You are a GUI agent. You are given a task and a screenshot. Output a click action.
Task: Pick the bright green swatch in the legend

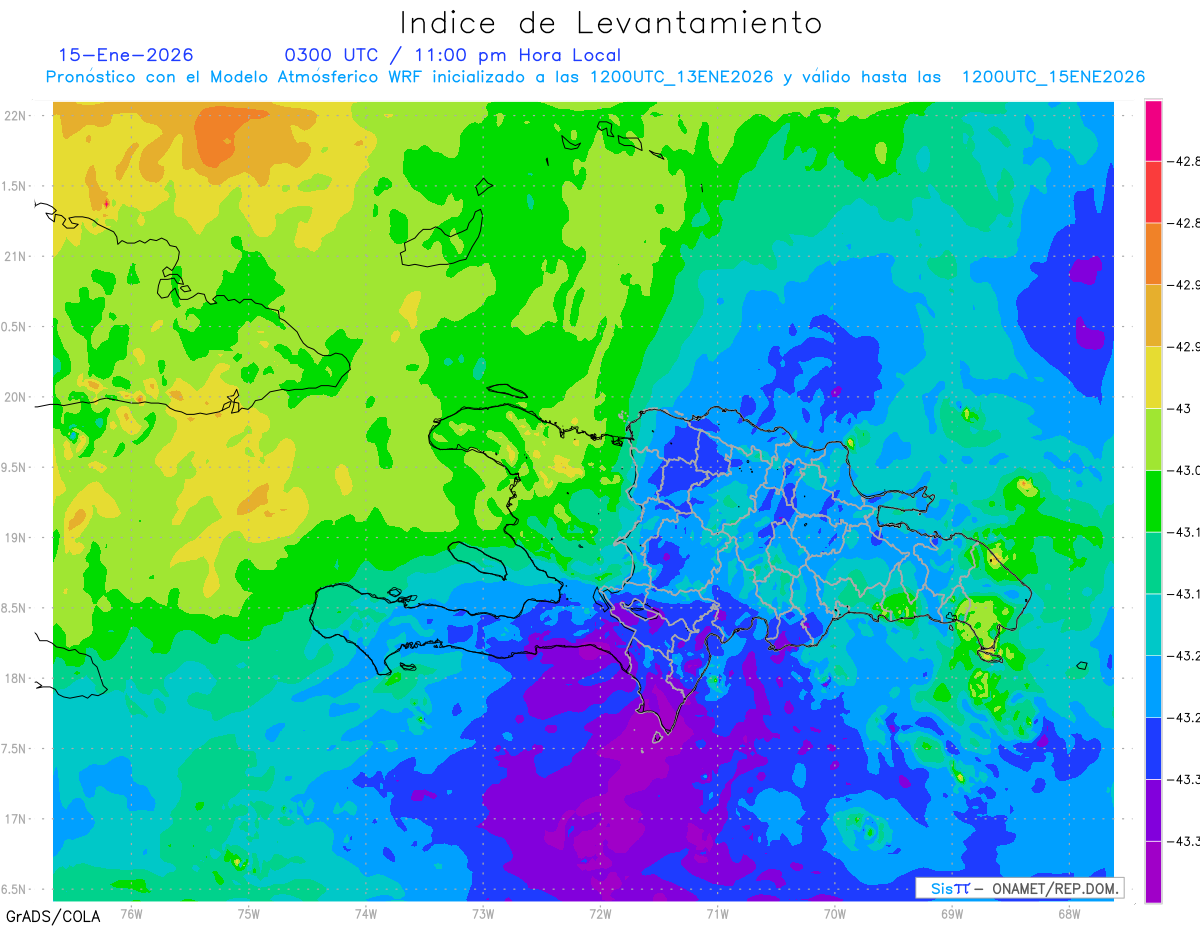(1153, 501)
